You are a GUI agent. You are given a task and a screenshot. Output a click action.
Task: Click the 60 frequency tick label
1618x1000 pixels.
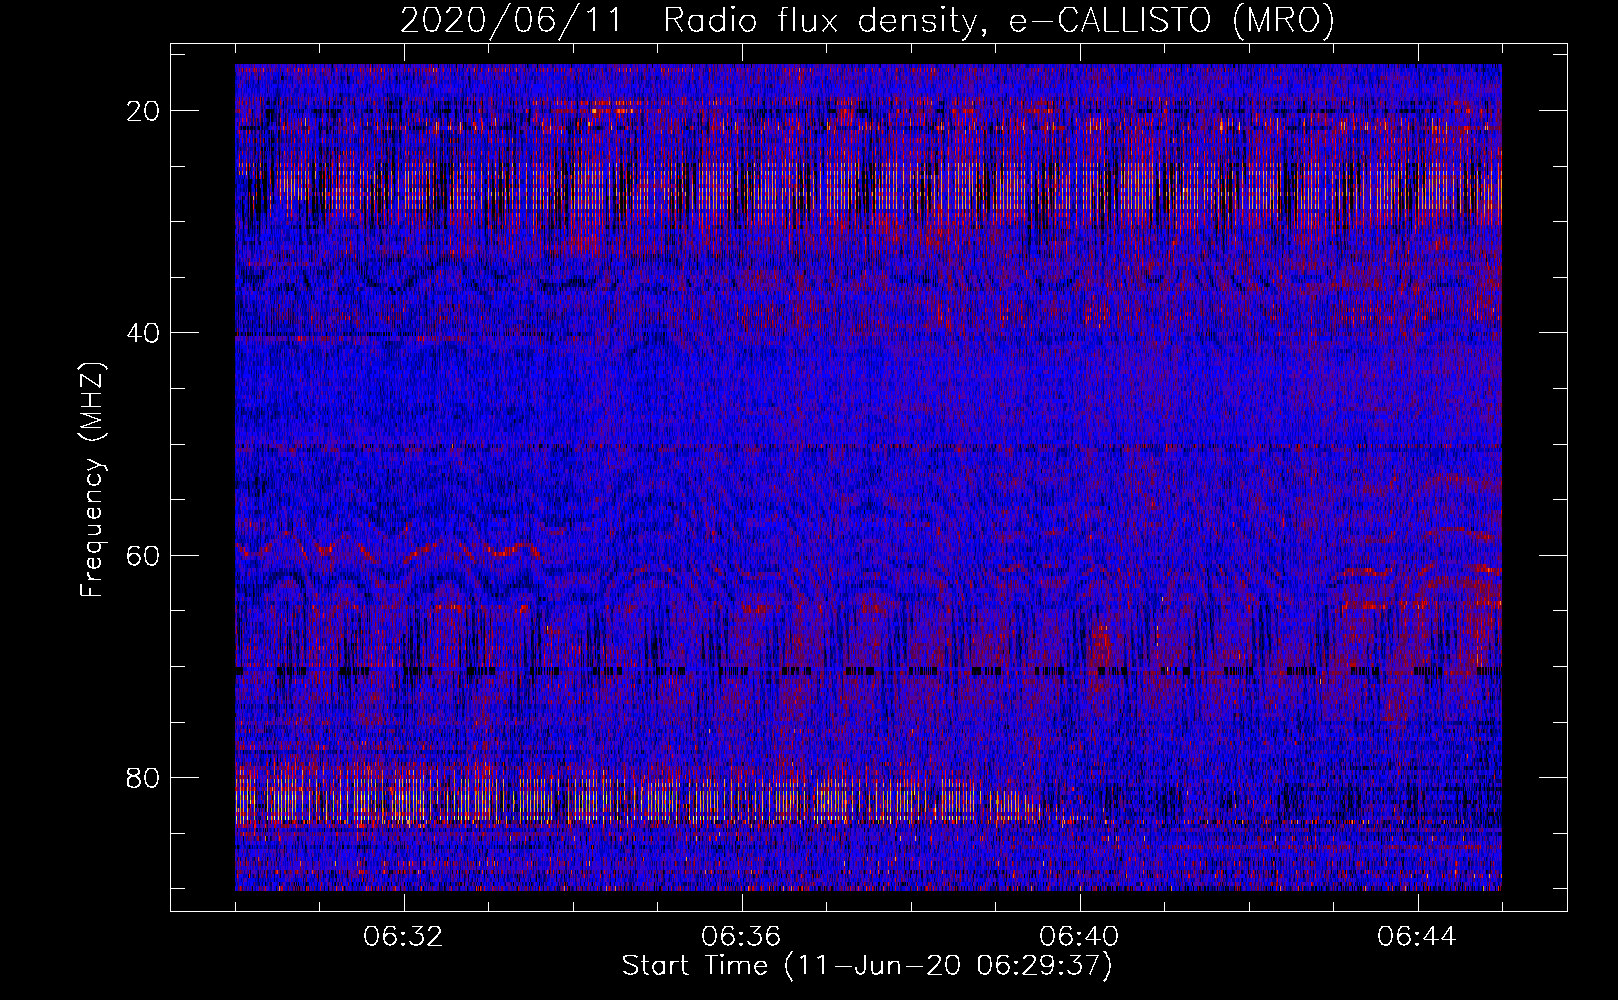(144, 555)
